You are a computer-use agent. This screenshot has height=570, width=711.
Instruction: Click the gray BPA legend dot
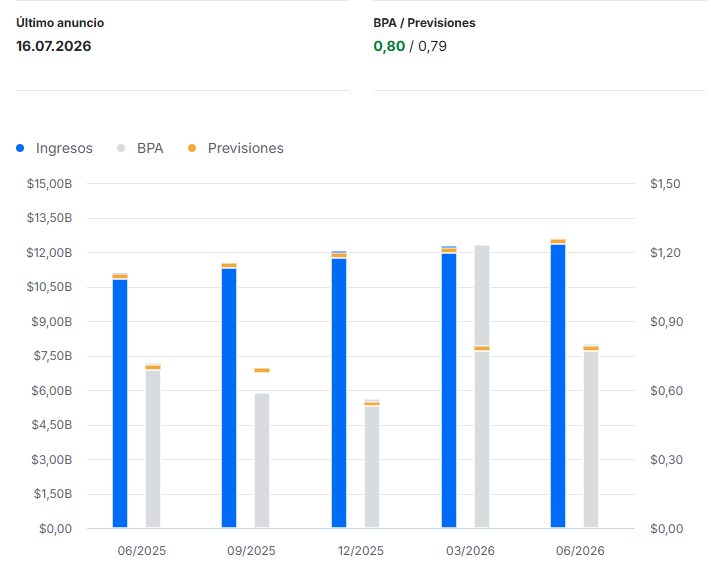pyautogui.click(x=121, y=148)
